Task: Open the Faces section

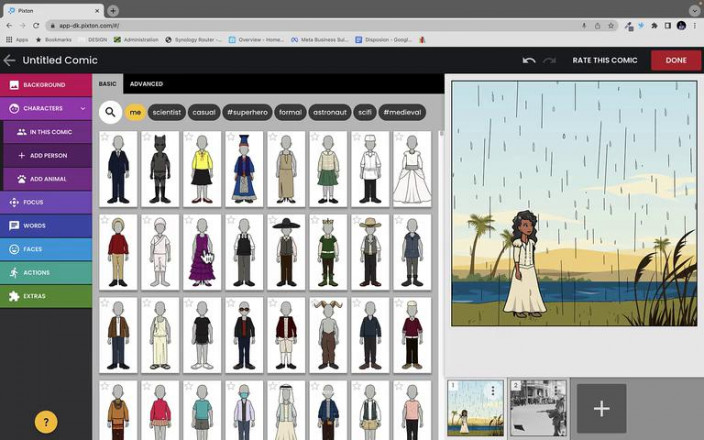Action: coord(45,249)
